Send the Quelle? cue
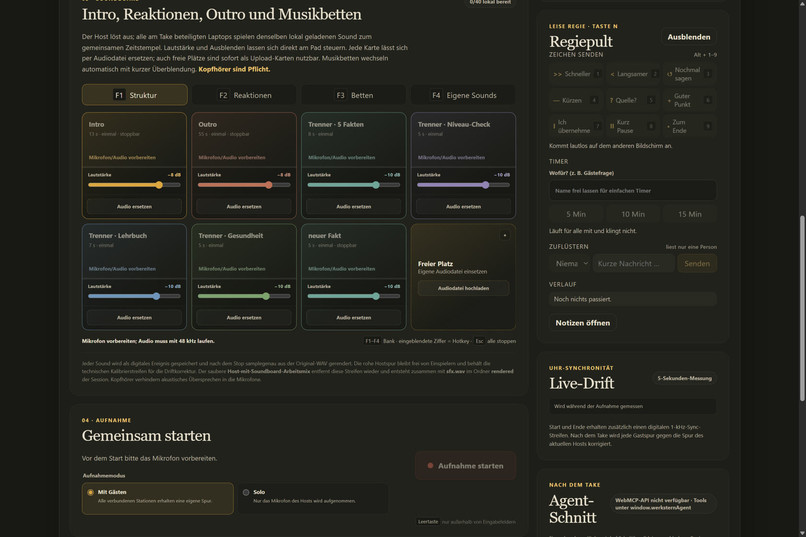The height and width of the screenshot is (537, 806). pos(633,100)
